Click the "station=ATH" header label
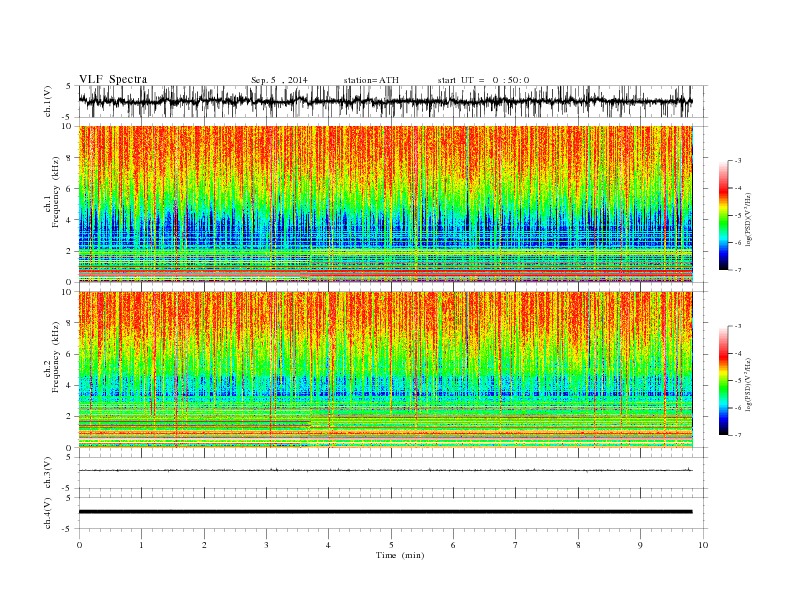Viewport: 792px width, 612px height. pyautogui.click(x=371, y=80)
